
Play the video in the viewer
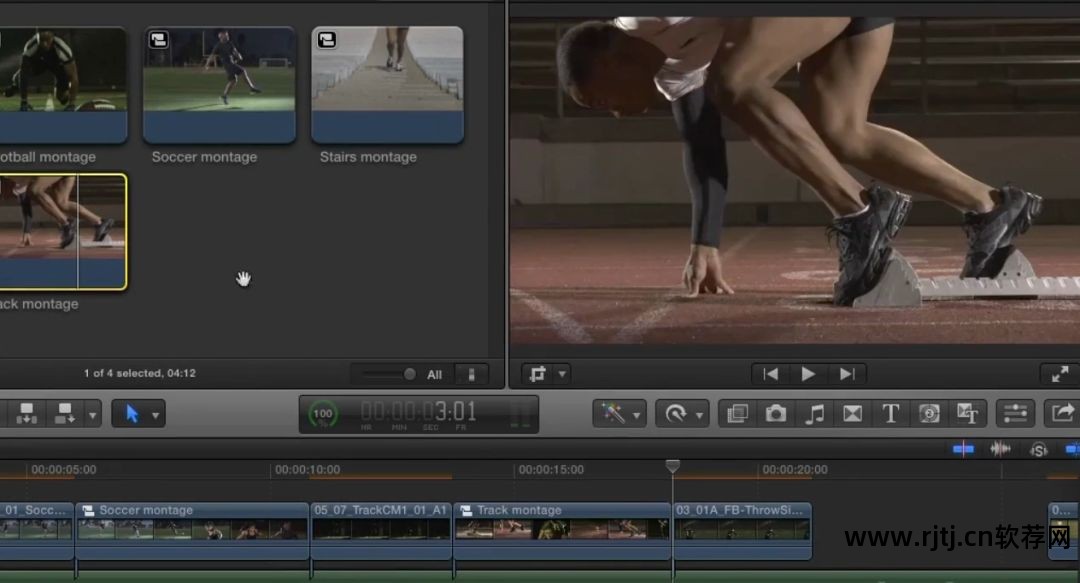click(808, 374)
